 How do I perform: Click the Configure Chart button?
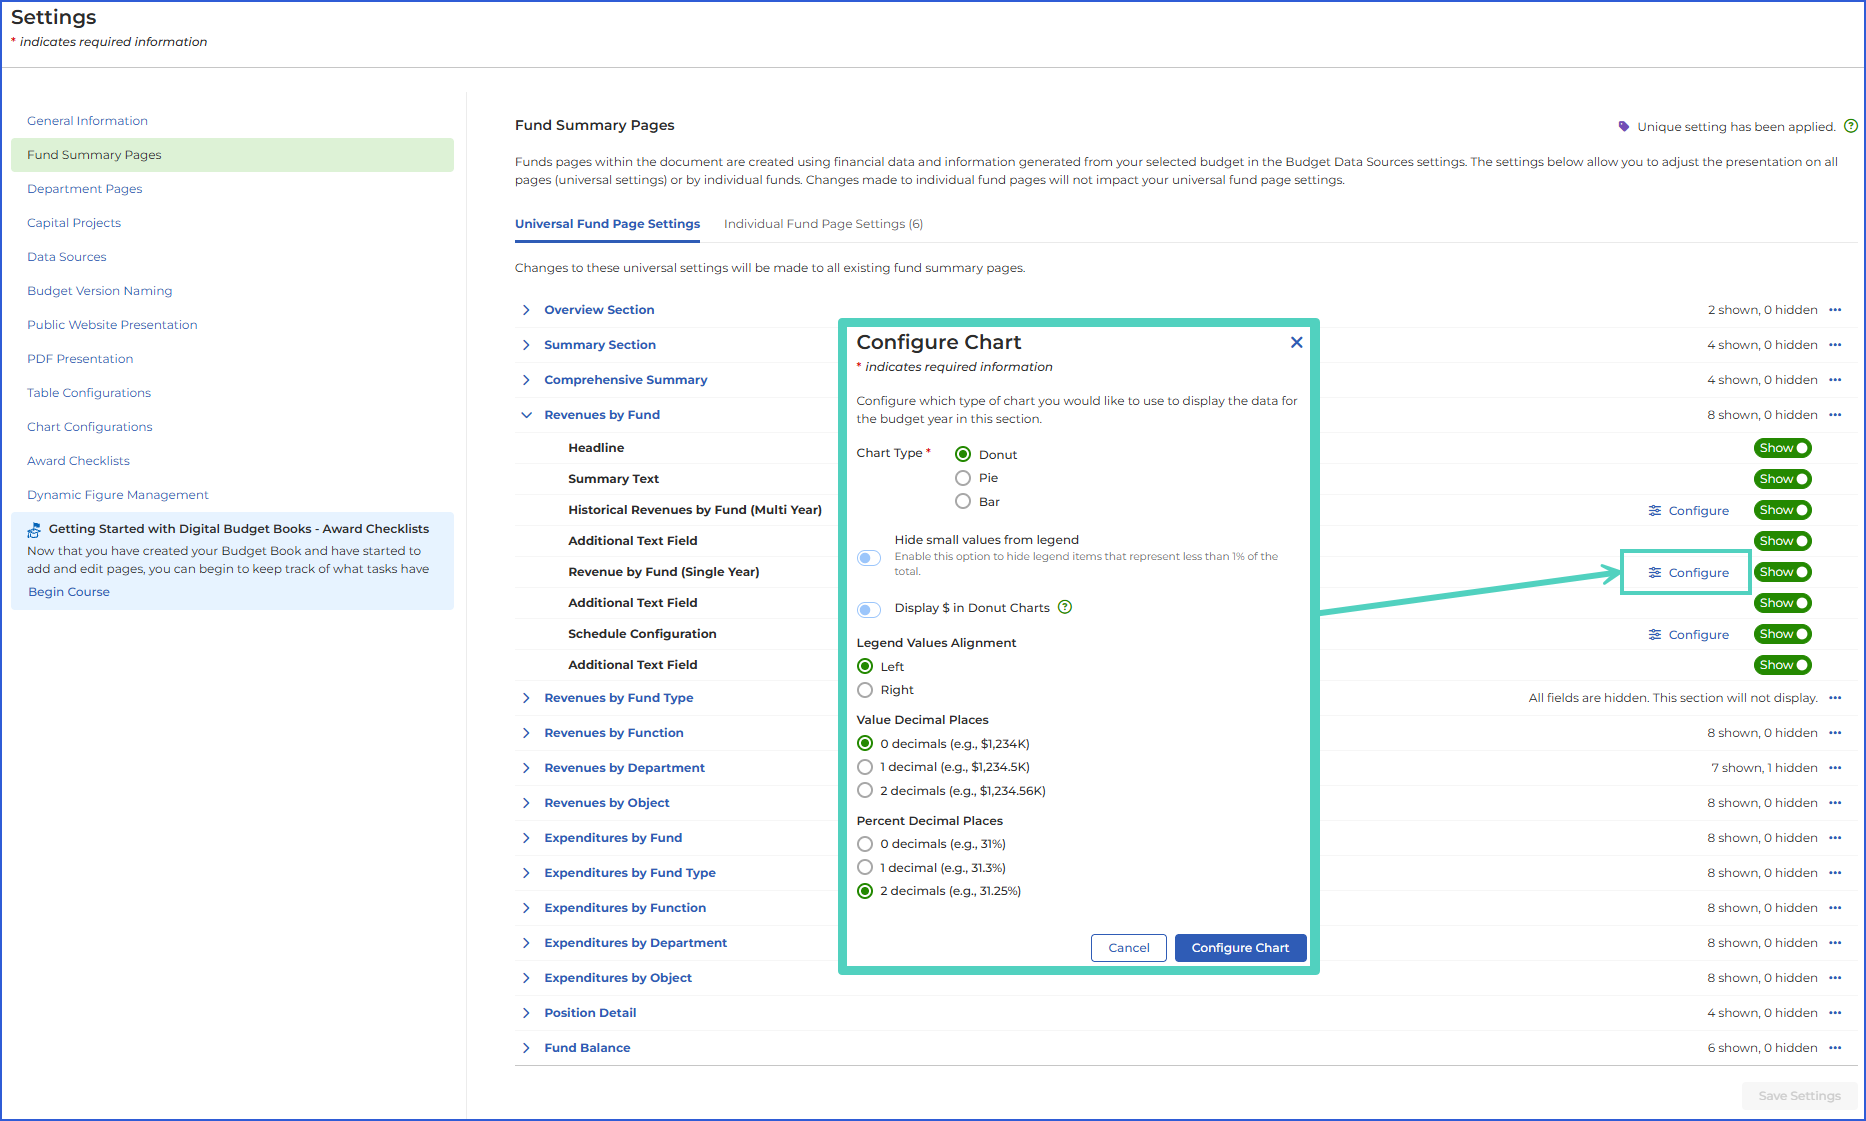click(x=1240, y=948)
